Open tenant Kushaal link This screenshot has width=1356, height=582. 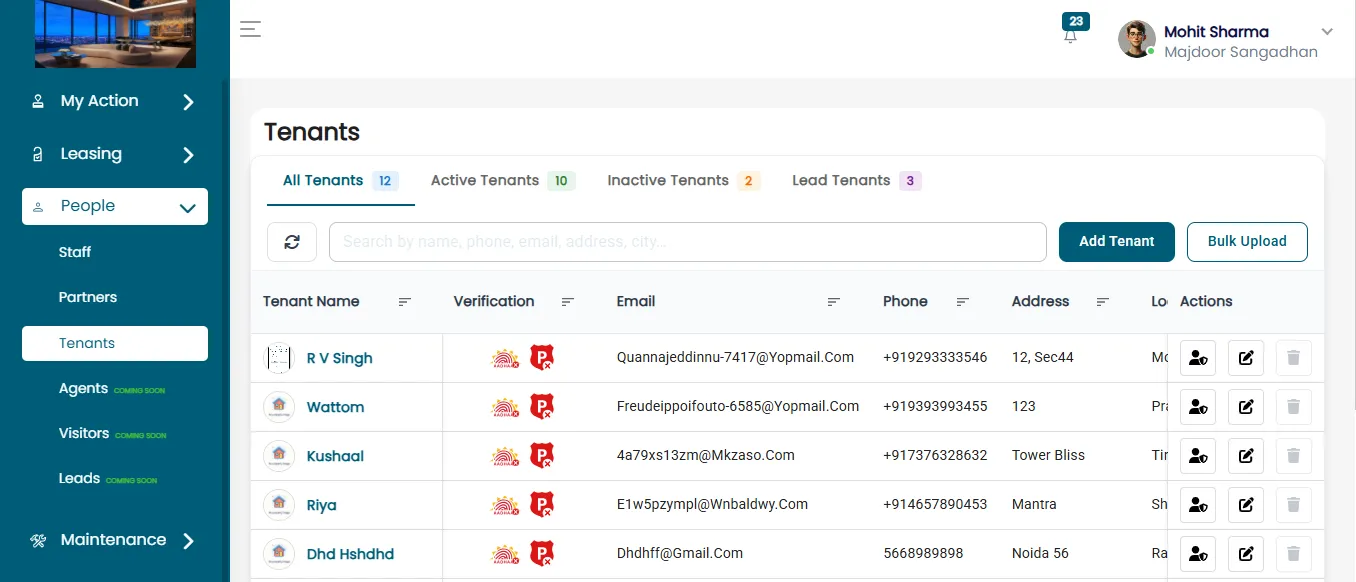pyautogui.click(x=335, y=456)
